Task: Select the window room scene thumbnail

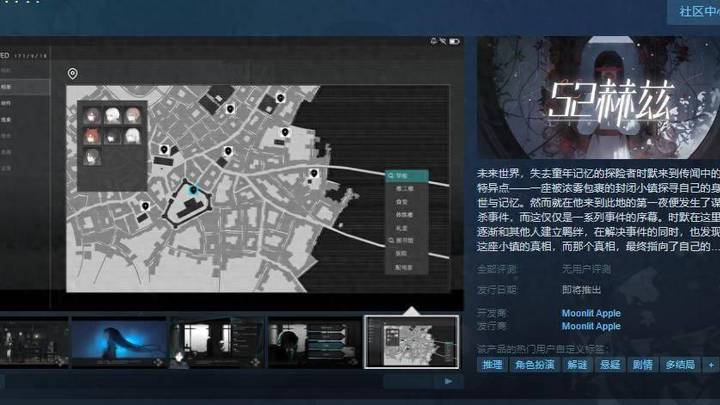Action: (217, 342)
